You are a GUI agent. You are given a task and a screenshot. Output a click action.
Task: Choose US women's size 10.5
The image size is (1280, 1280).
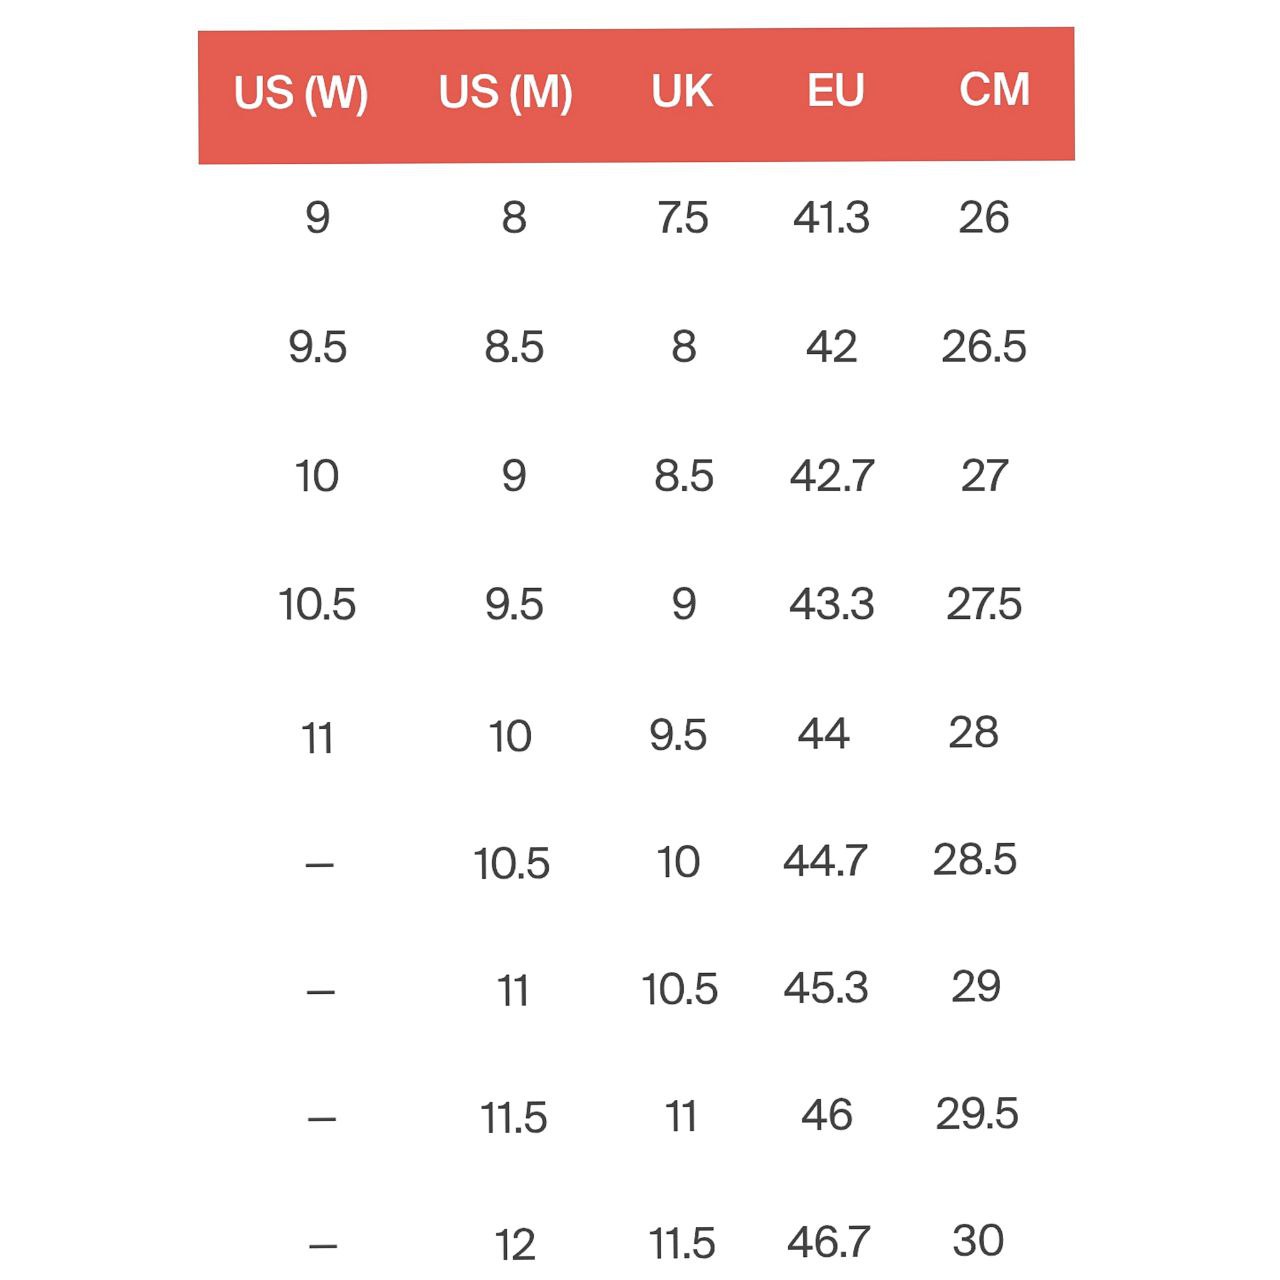pyautogui.click(x=317, y=605)
